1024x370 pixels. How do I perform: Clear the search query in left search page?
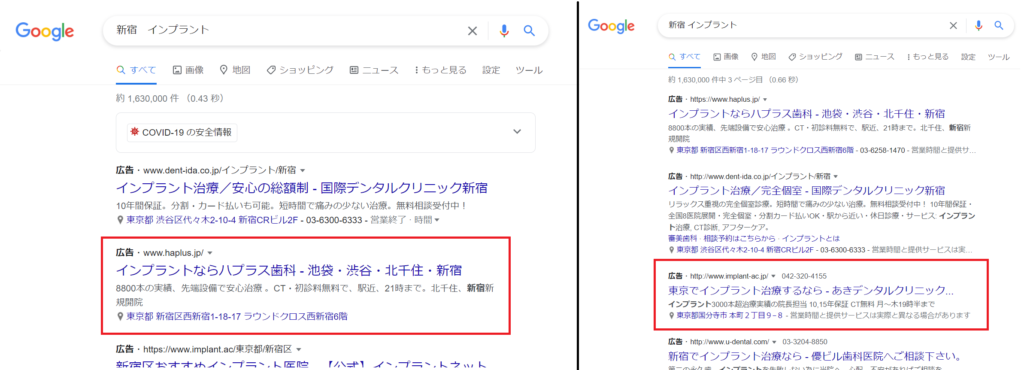click(472, 31)
